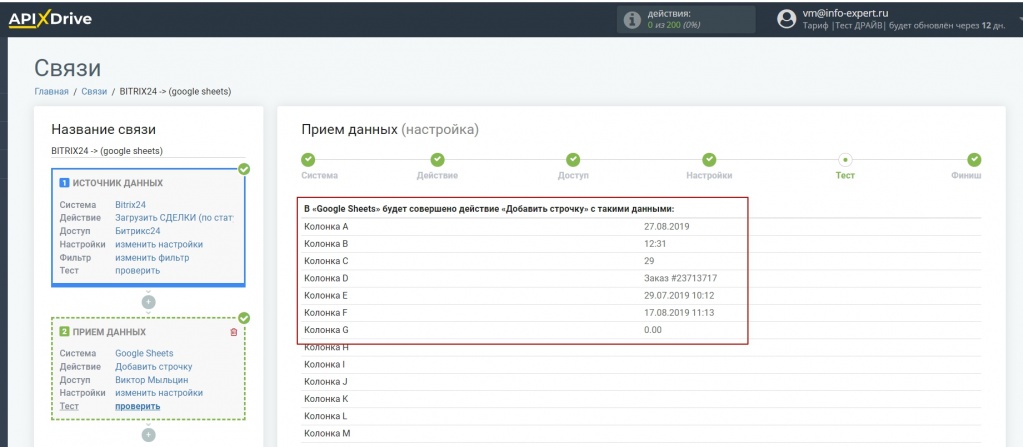Click the Финиш step label
Screen dimensions: 1023x447
pyautogui.click(x=966, y=176)
